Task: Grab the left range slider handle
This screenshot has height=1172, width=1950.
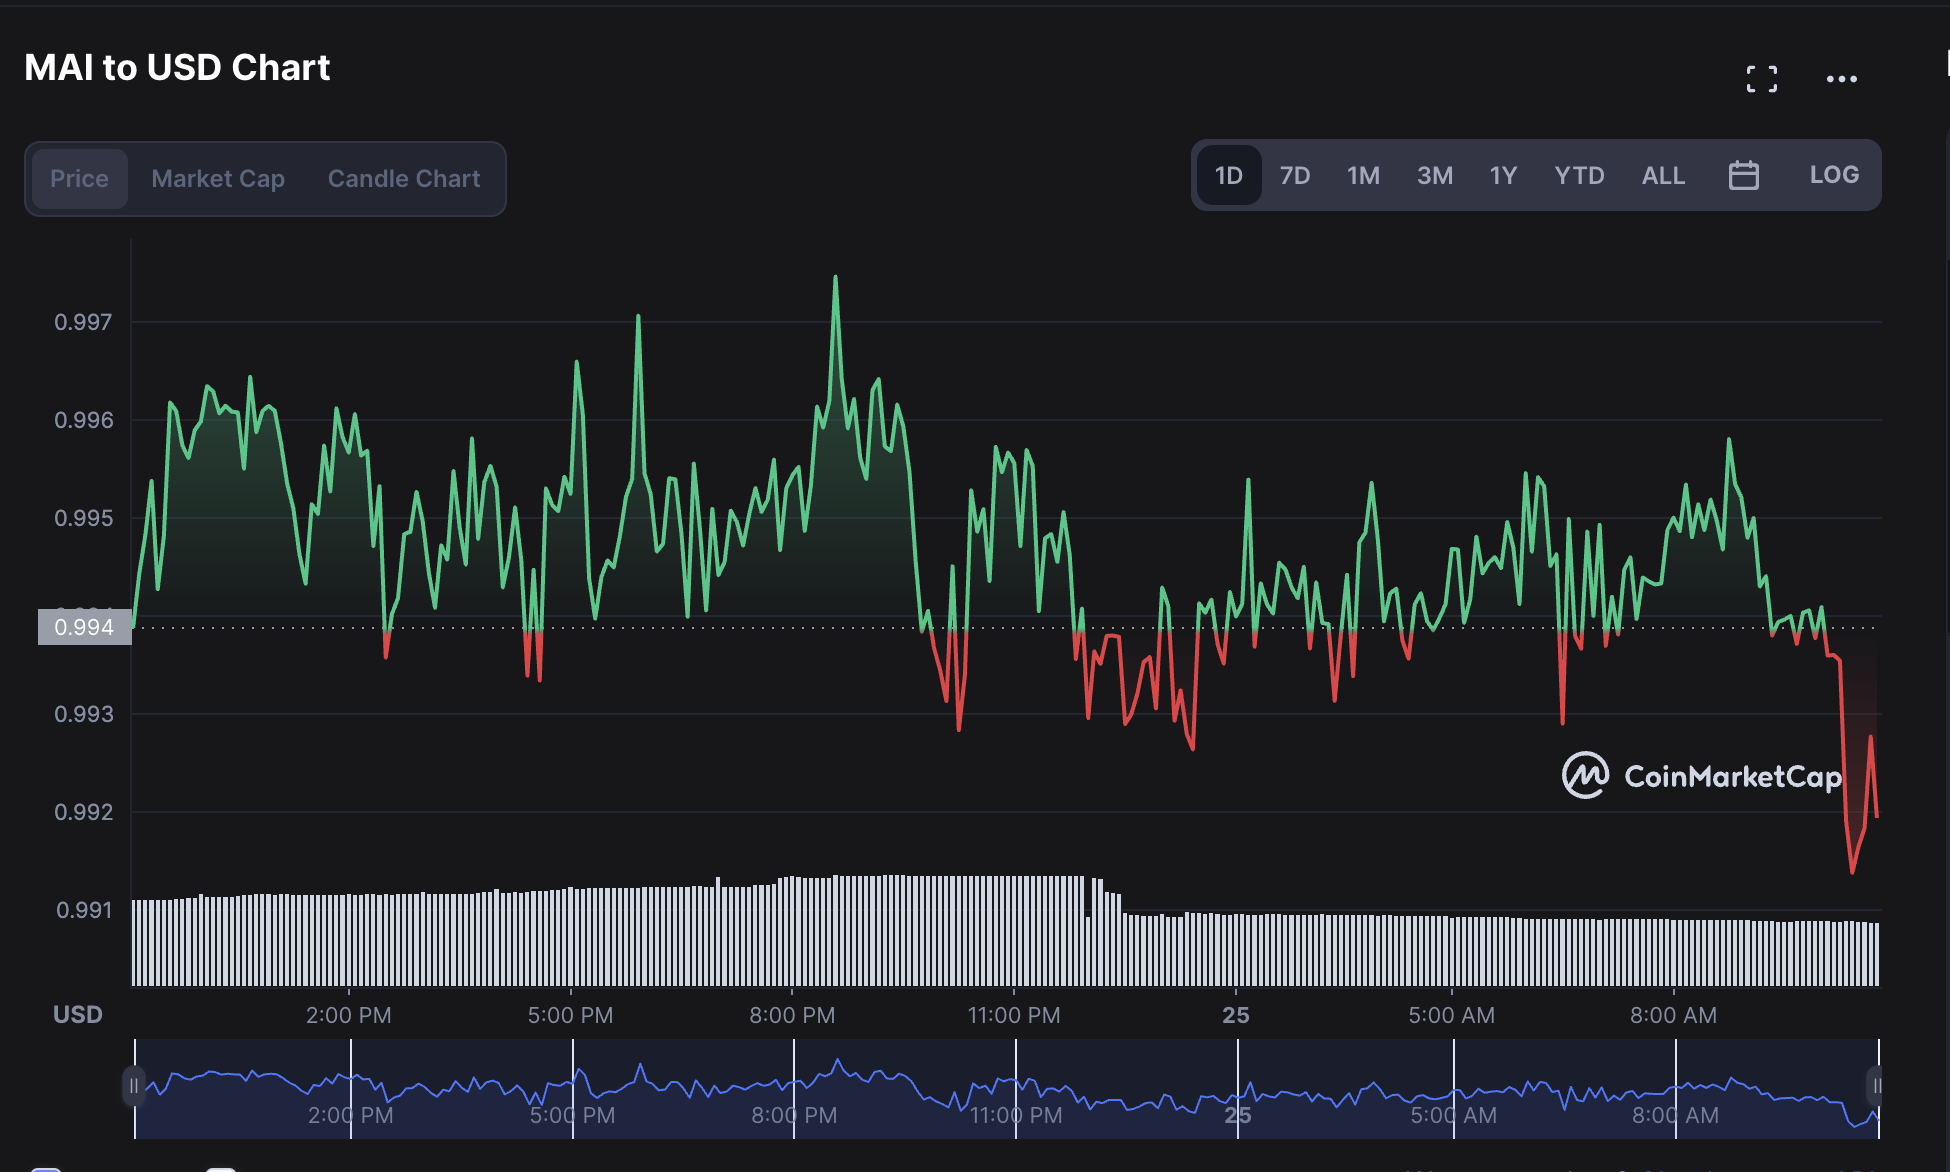Action: [x=134, y=1086]
